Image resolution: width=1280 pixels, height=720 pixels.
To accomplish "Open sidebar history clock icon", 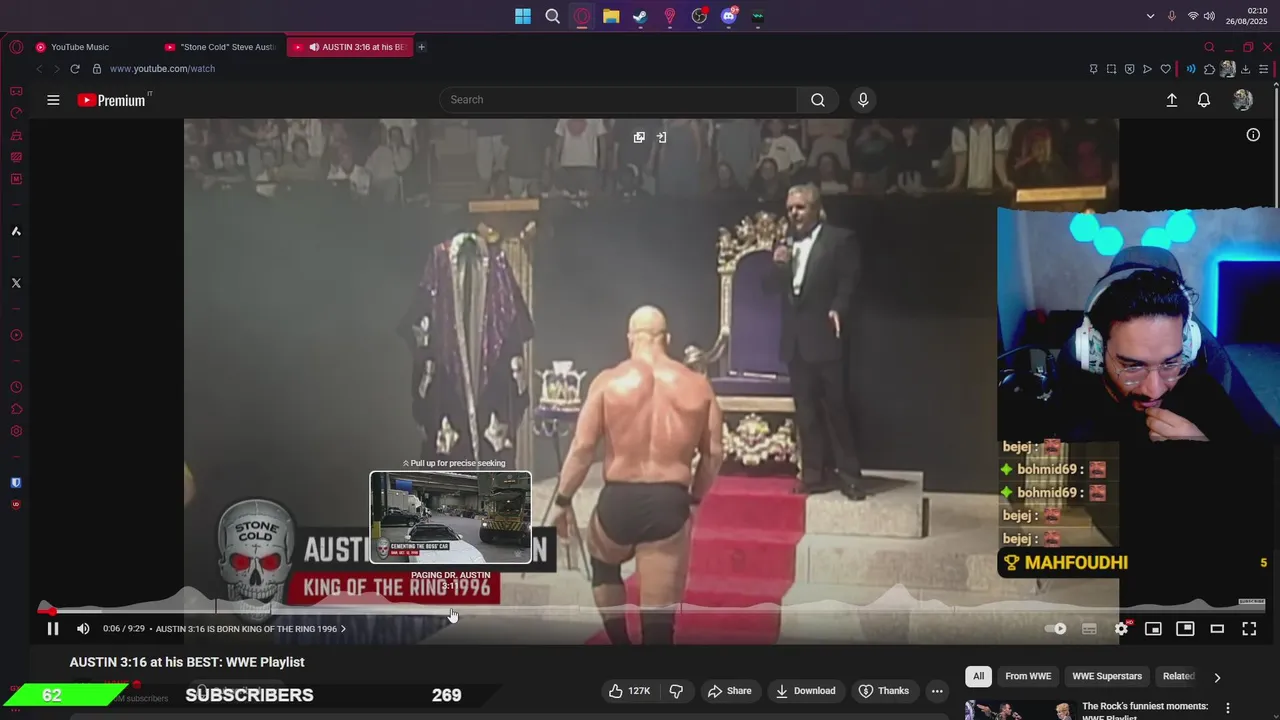I will 16,387.
